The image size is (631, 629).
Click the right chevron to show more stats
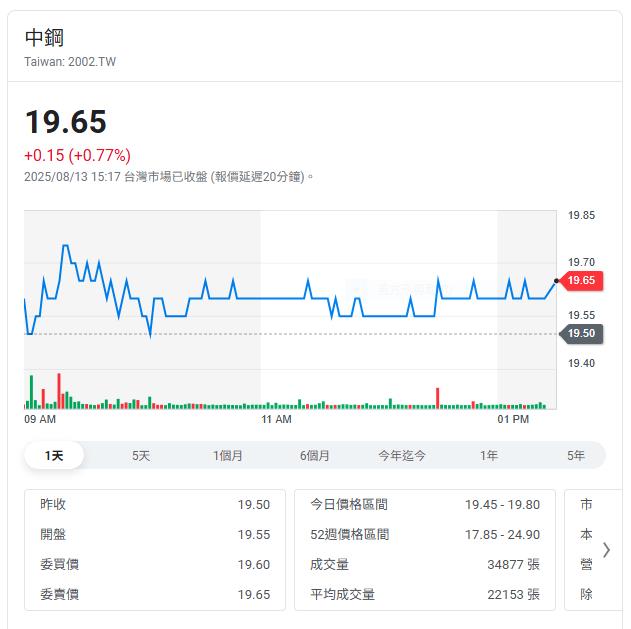606,550
